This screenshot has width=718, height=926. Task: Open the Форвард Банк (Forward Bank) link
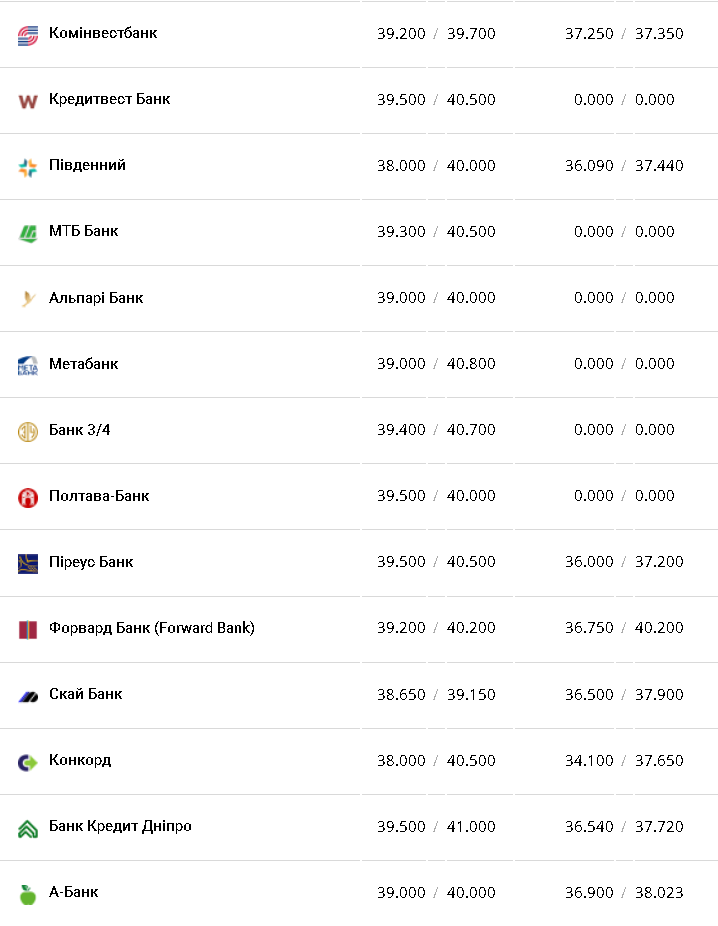(152, 628)
